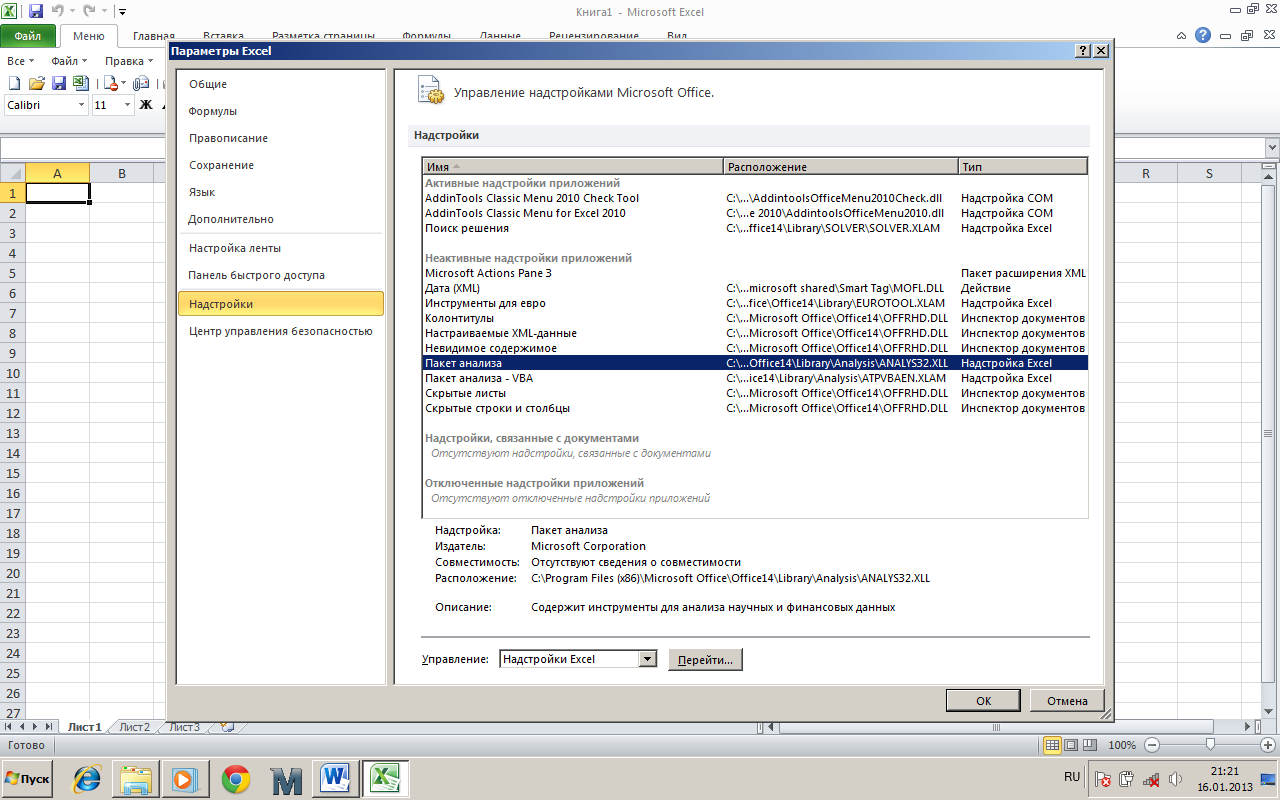1280x800 pixels.
Task: Click the Пуск start button
Action: pos(28,778)
